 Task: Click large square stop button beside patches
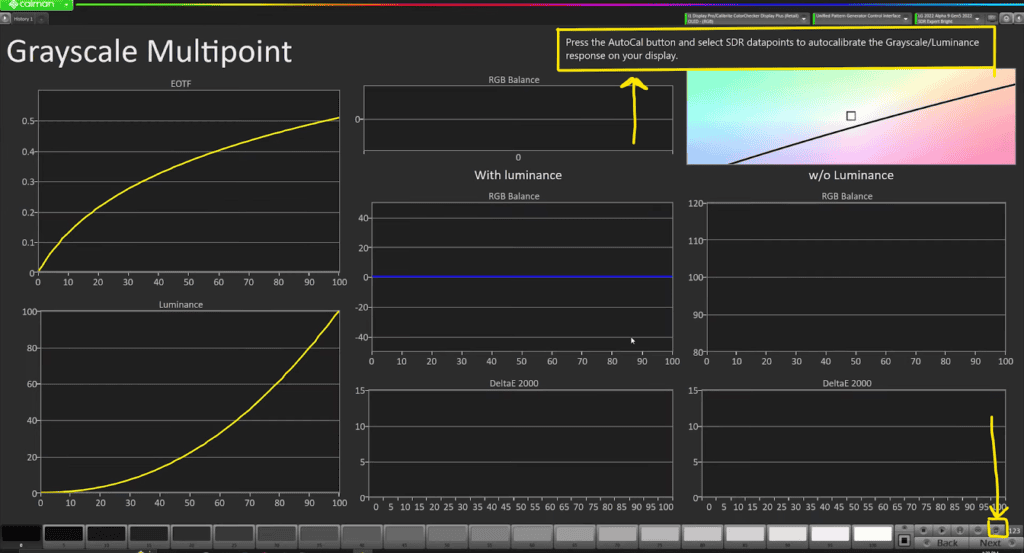point(904,541)
